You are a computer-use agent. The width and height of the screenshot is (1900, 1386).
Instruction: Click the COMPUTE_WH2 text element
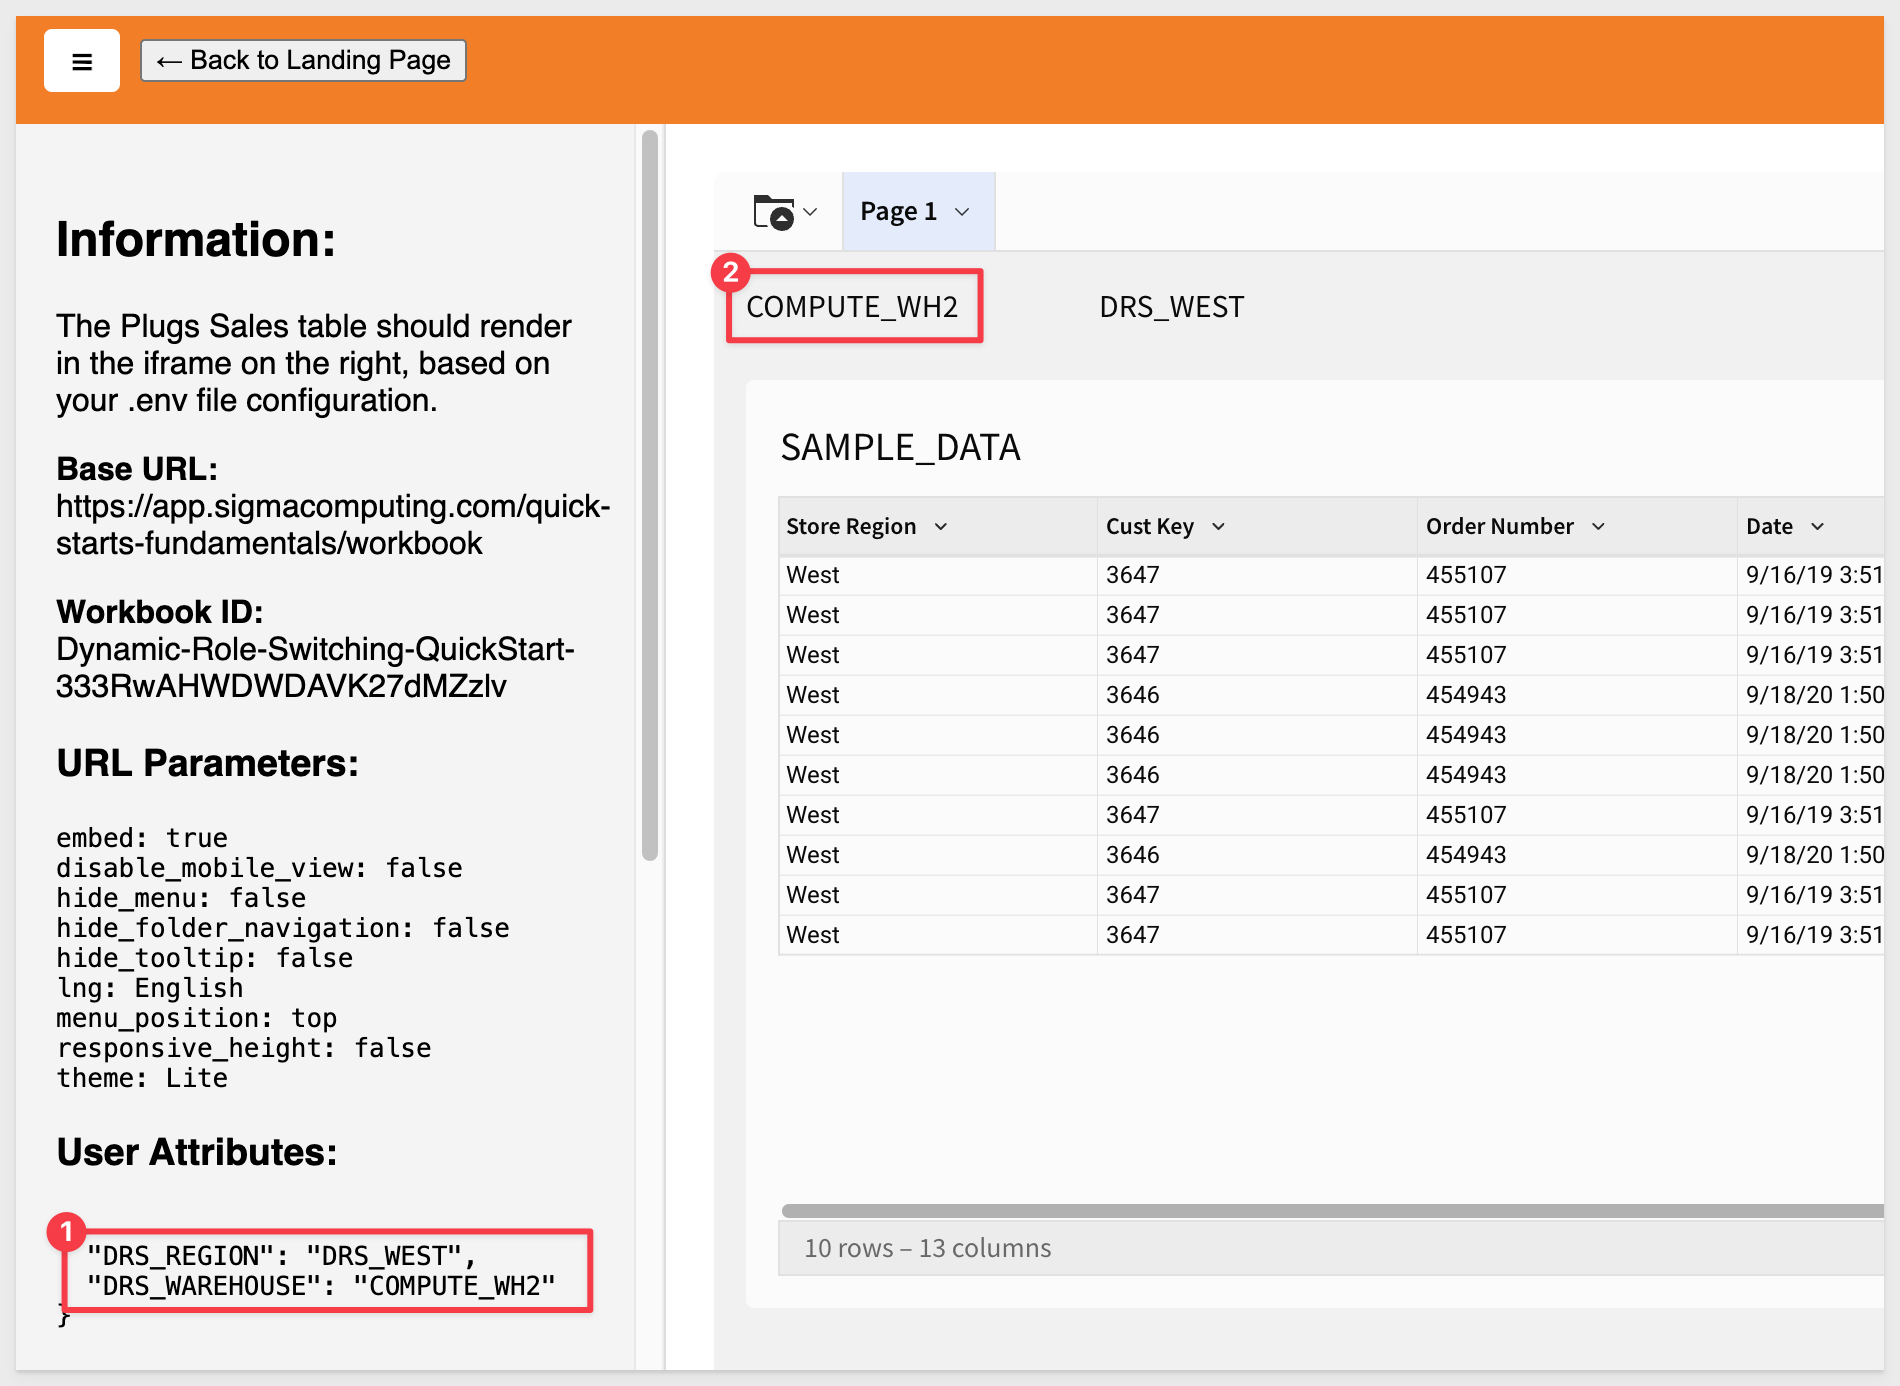[853, 307]
